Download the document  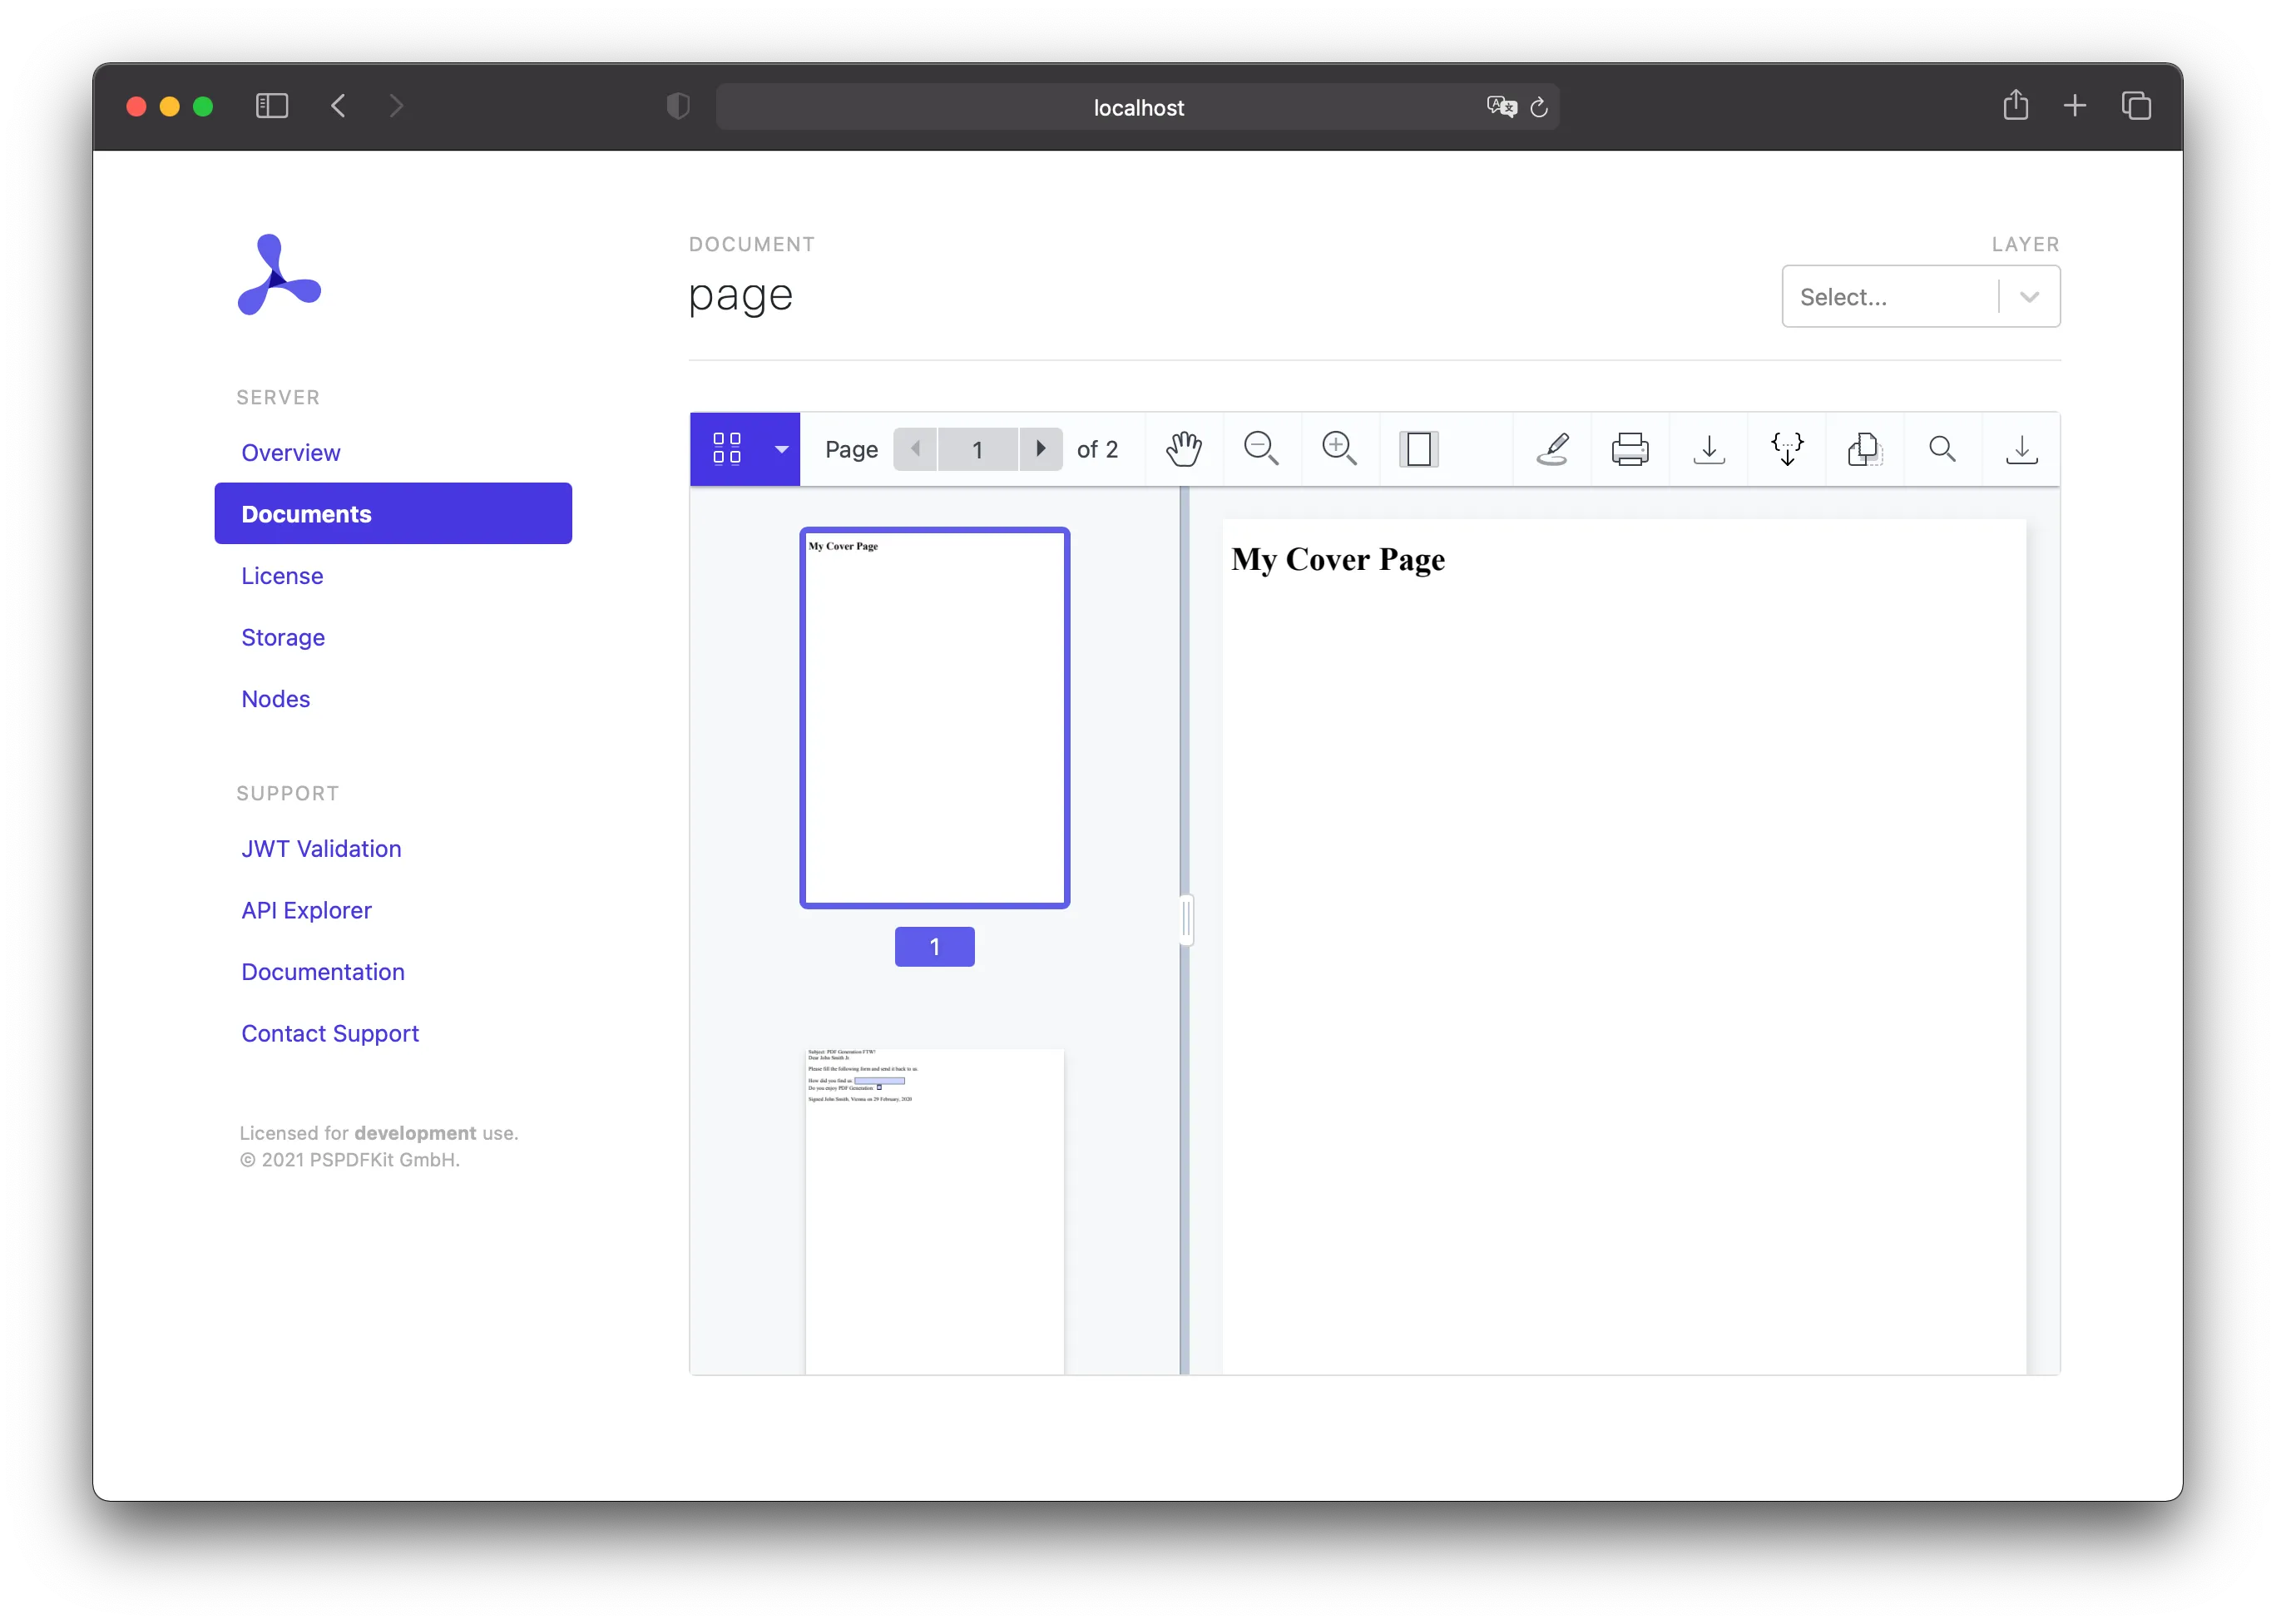pyautogui.click(x=1709, y=449)
